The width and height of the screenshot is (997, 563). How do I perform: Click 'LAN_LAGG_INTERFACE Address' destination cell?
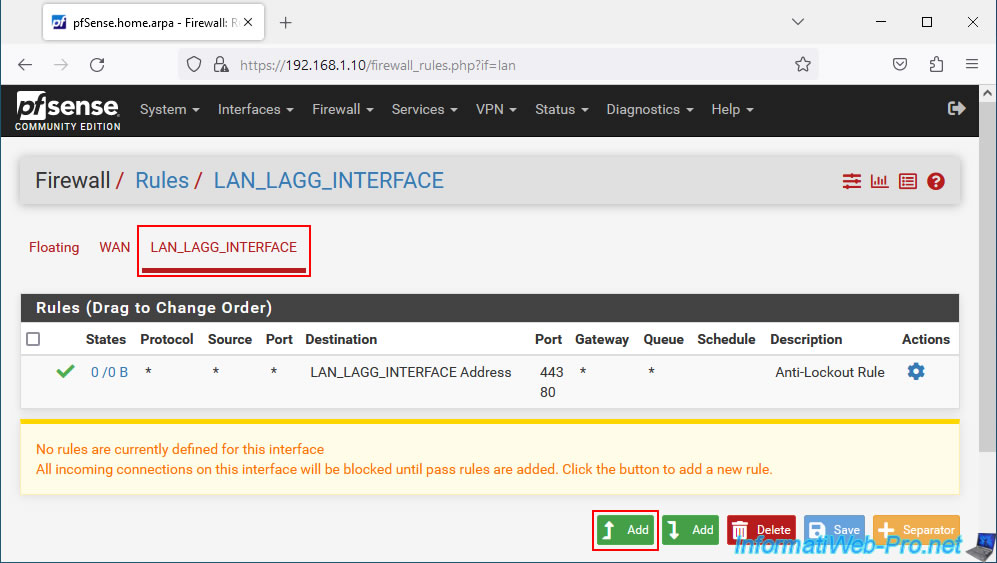[411, 372]
